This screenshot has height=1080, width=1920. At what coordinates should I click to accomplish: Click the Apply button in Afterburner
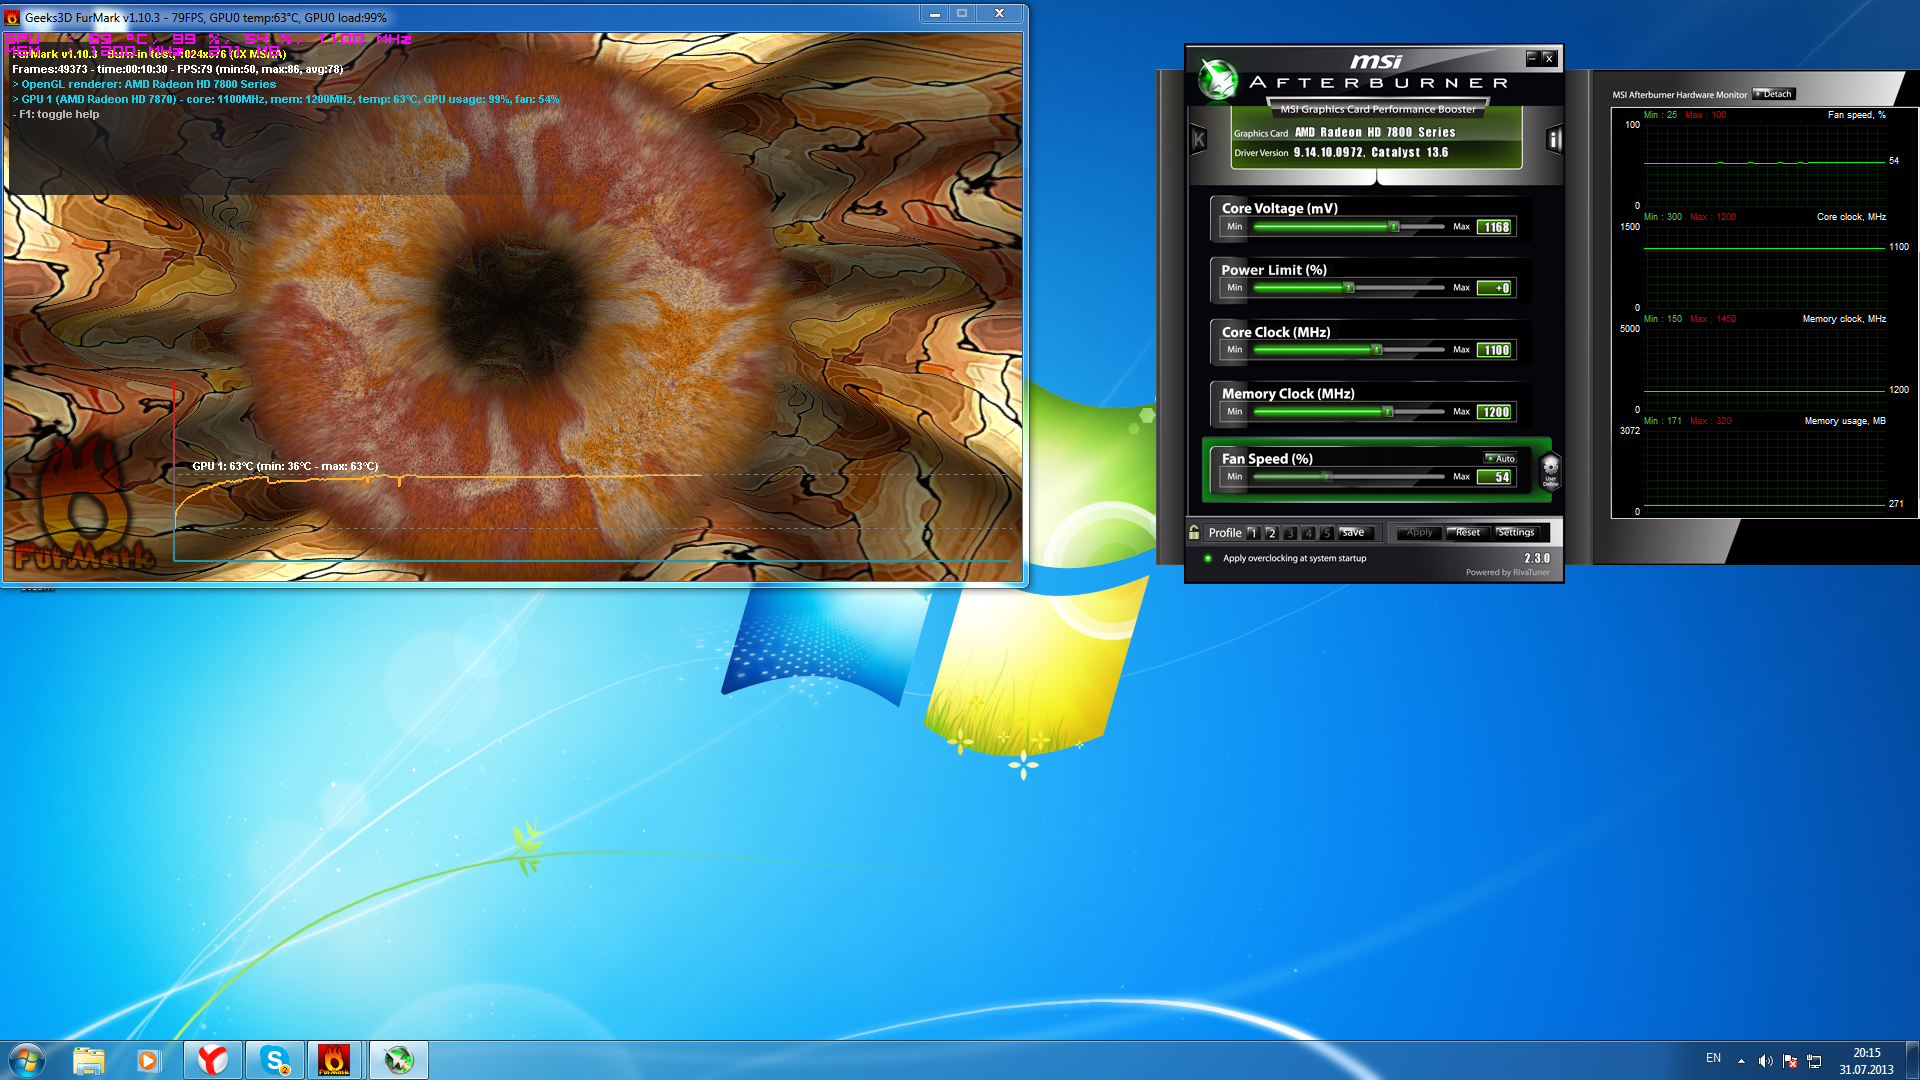point(1419,533)
